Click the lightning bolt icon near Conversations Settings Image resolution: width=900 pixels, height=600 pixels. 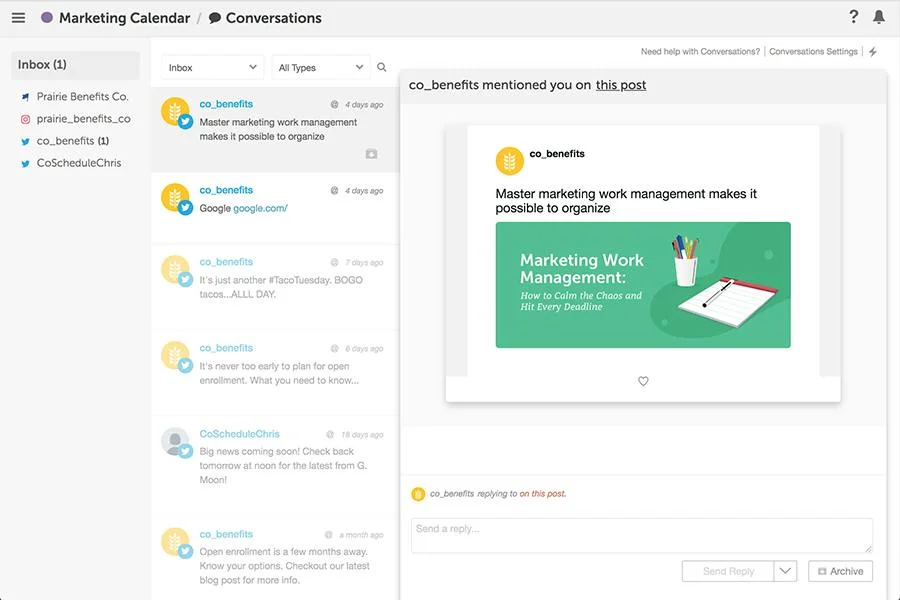(x=872, y=52)
